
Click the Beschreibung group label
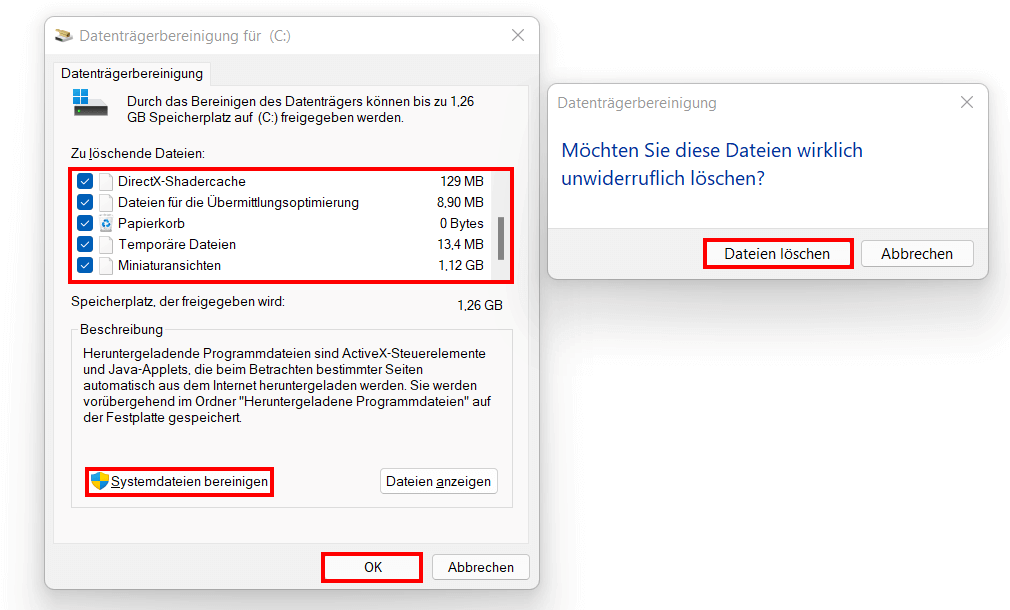pos(122,329)
